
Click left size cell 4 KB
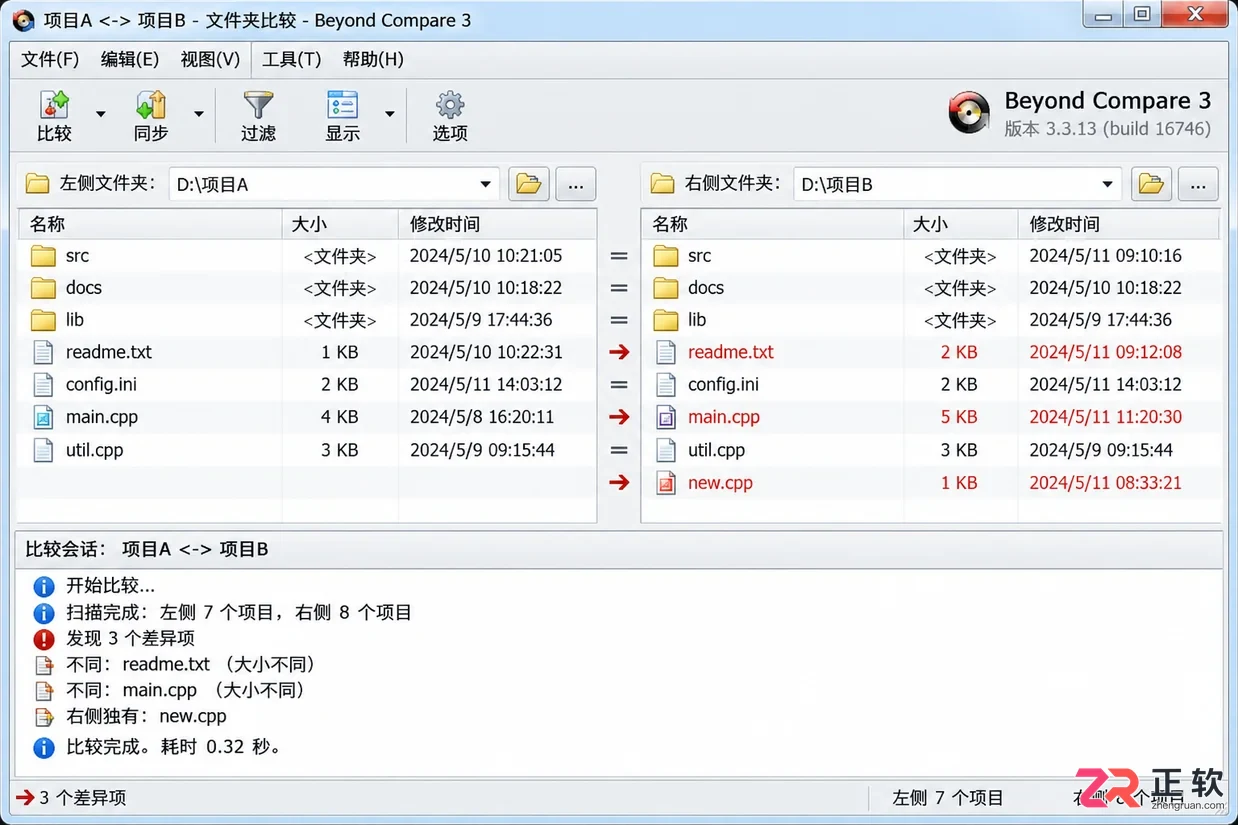[x=340, y=417]
